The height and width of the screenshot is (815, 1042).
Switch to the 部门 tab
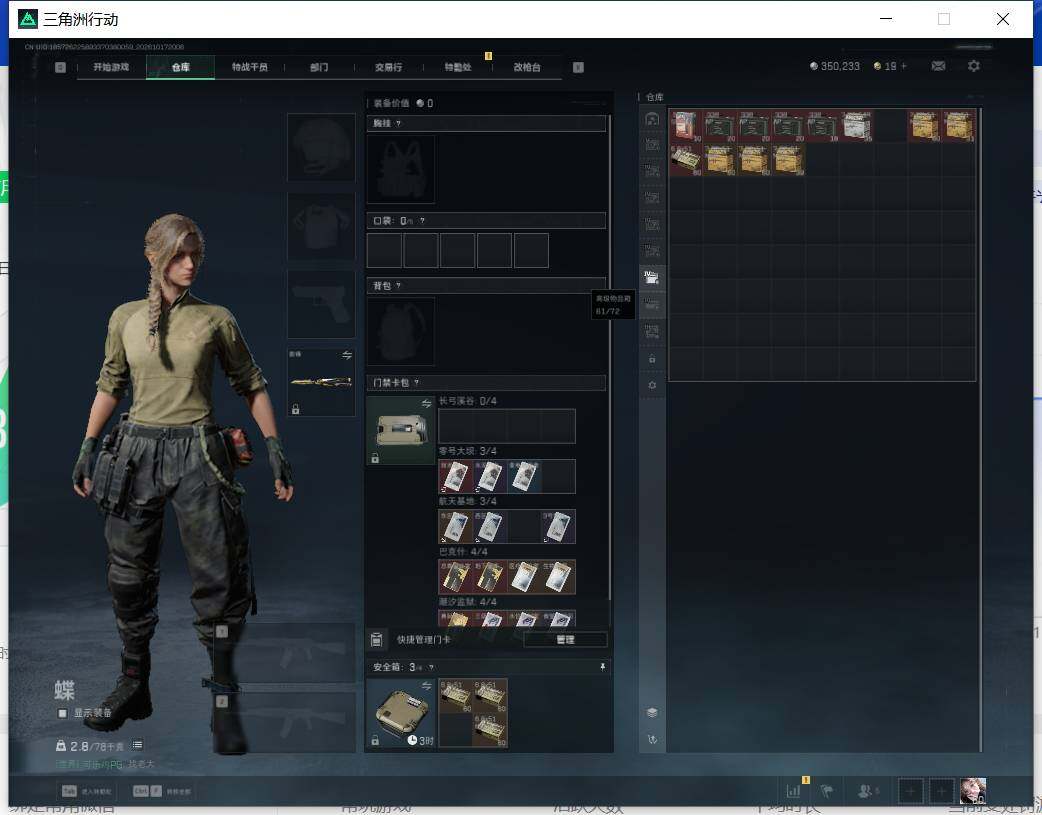point(319,67)
